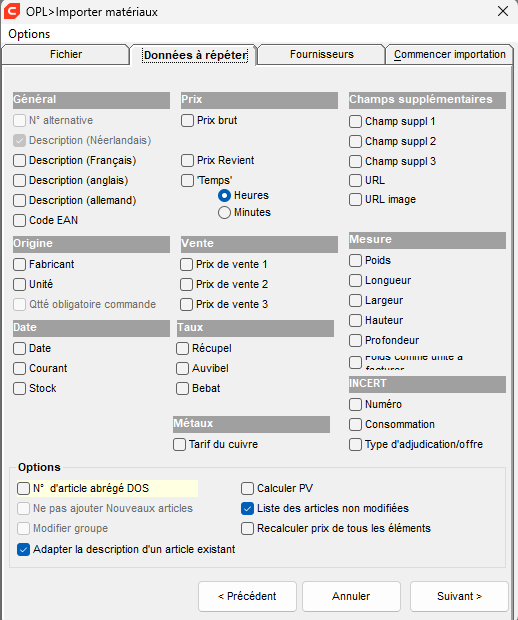This screenshot has height=620, width=518.
Task: Click the Annuler button
Action: pyautogui.click(x=351, y=596)
